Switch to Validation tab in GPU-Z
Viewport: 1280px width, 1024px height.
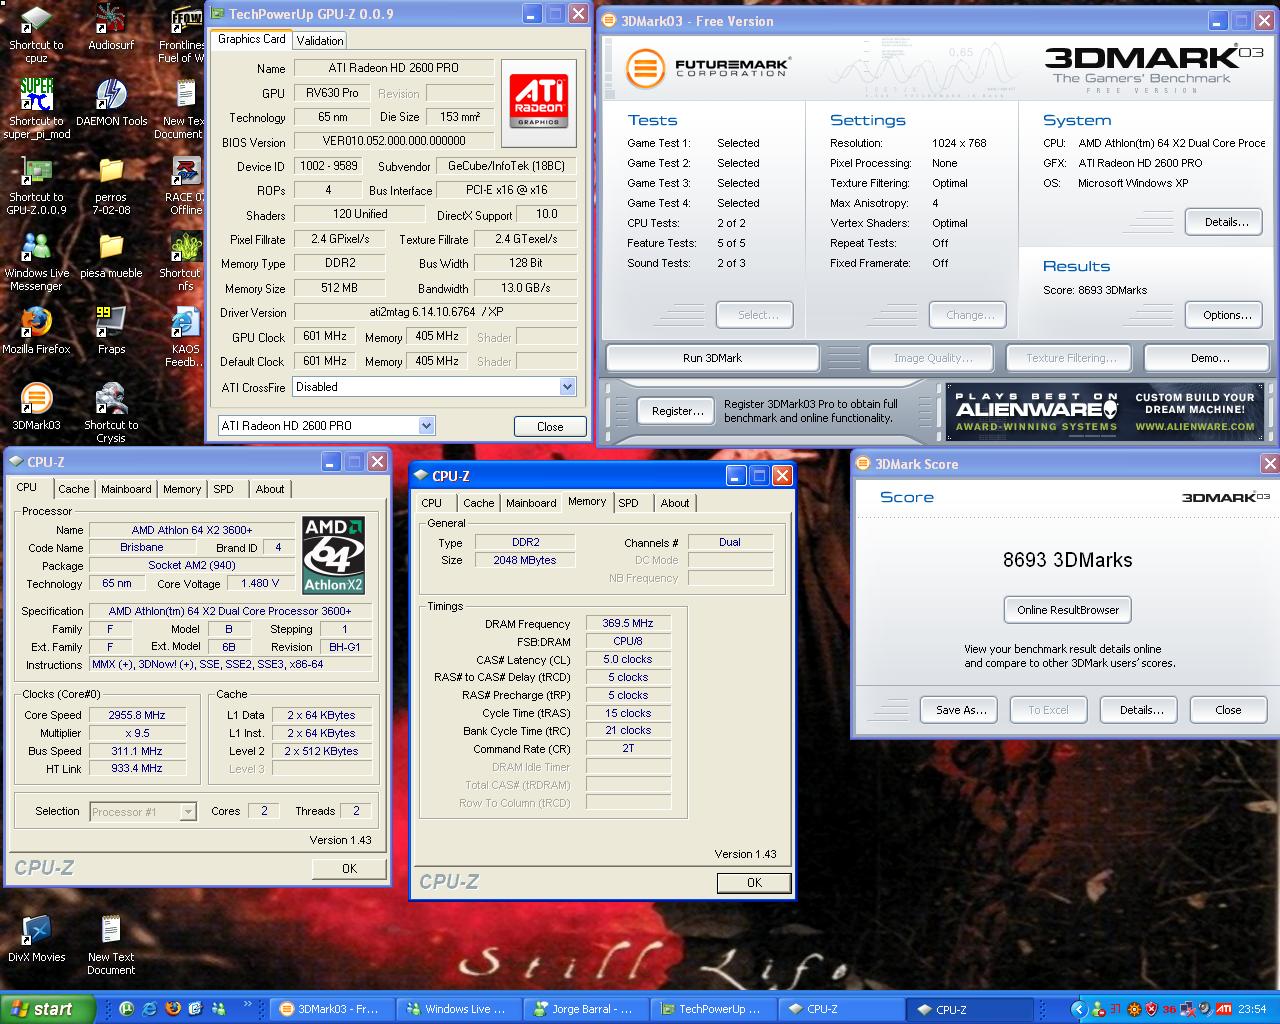pyautogui.click(x=320, y=40)
